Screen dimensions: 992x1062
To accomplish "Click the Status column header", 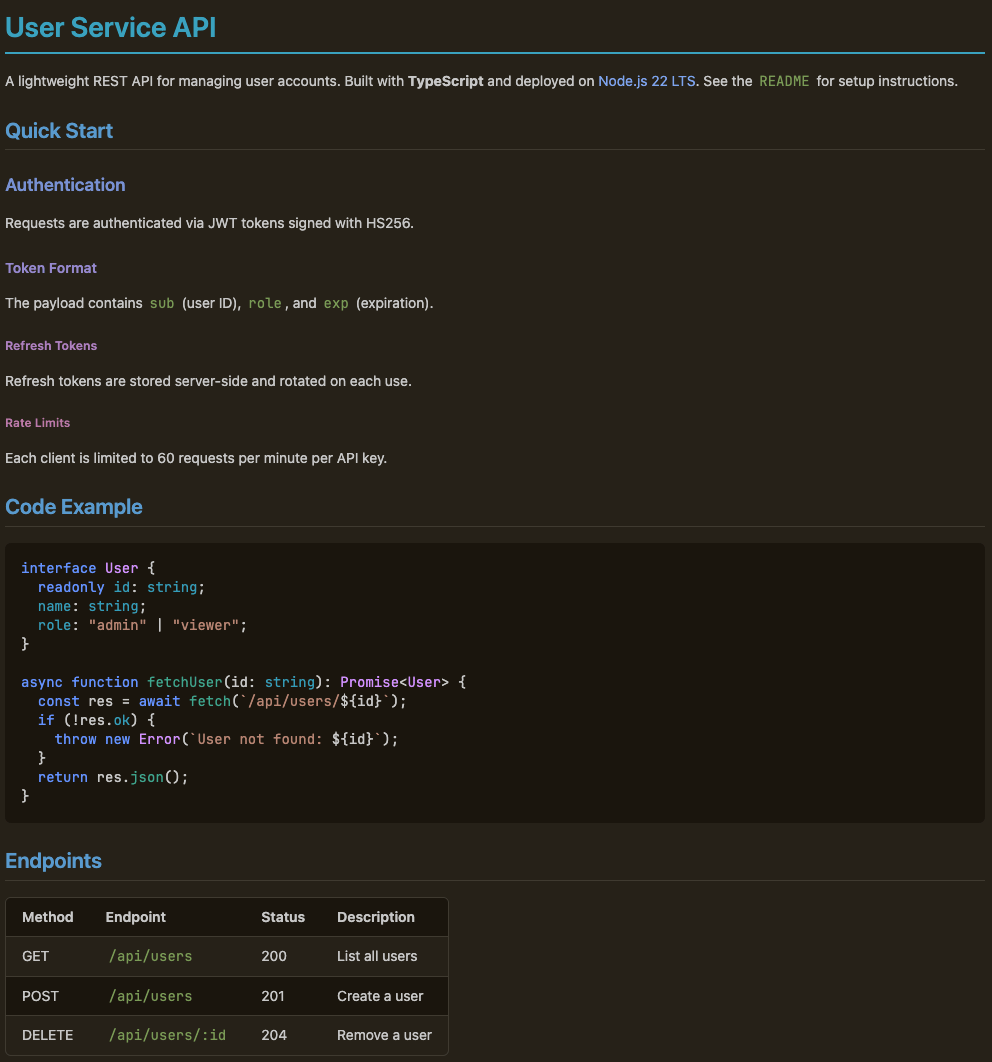I will pyautogui.click(x=283, y=917).
